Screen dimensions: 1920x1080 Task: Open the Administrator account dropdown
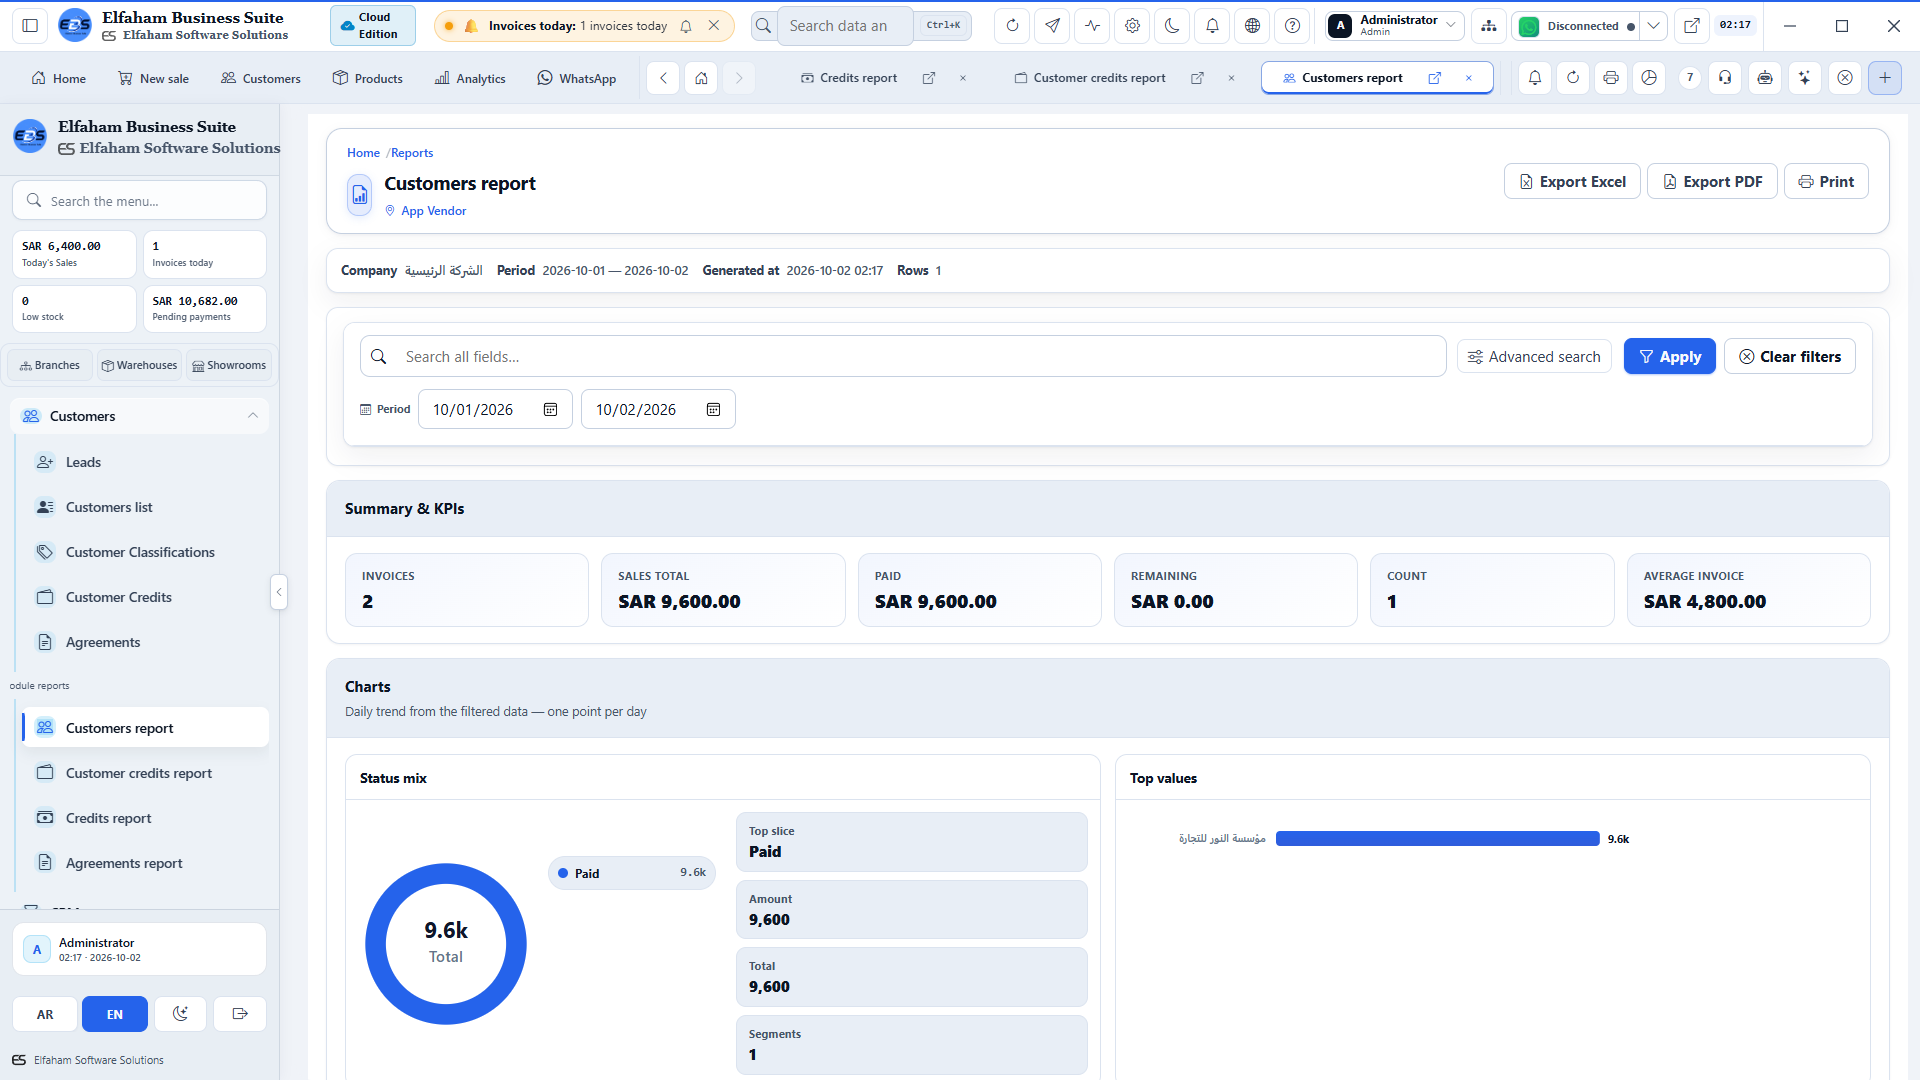(x=1395, y=26)
